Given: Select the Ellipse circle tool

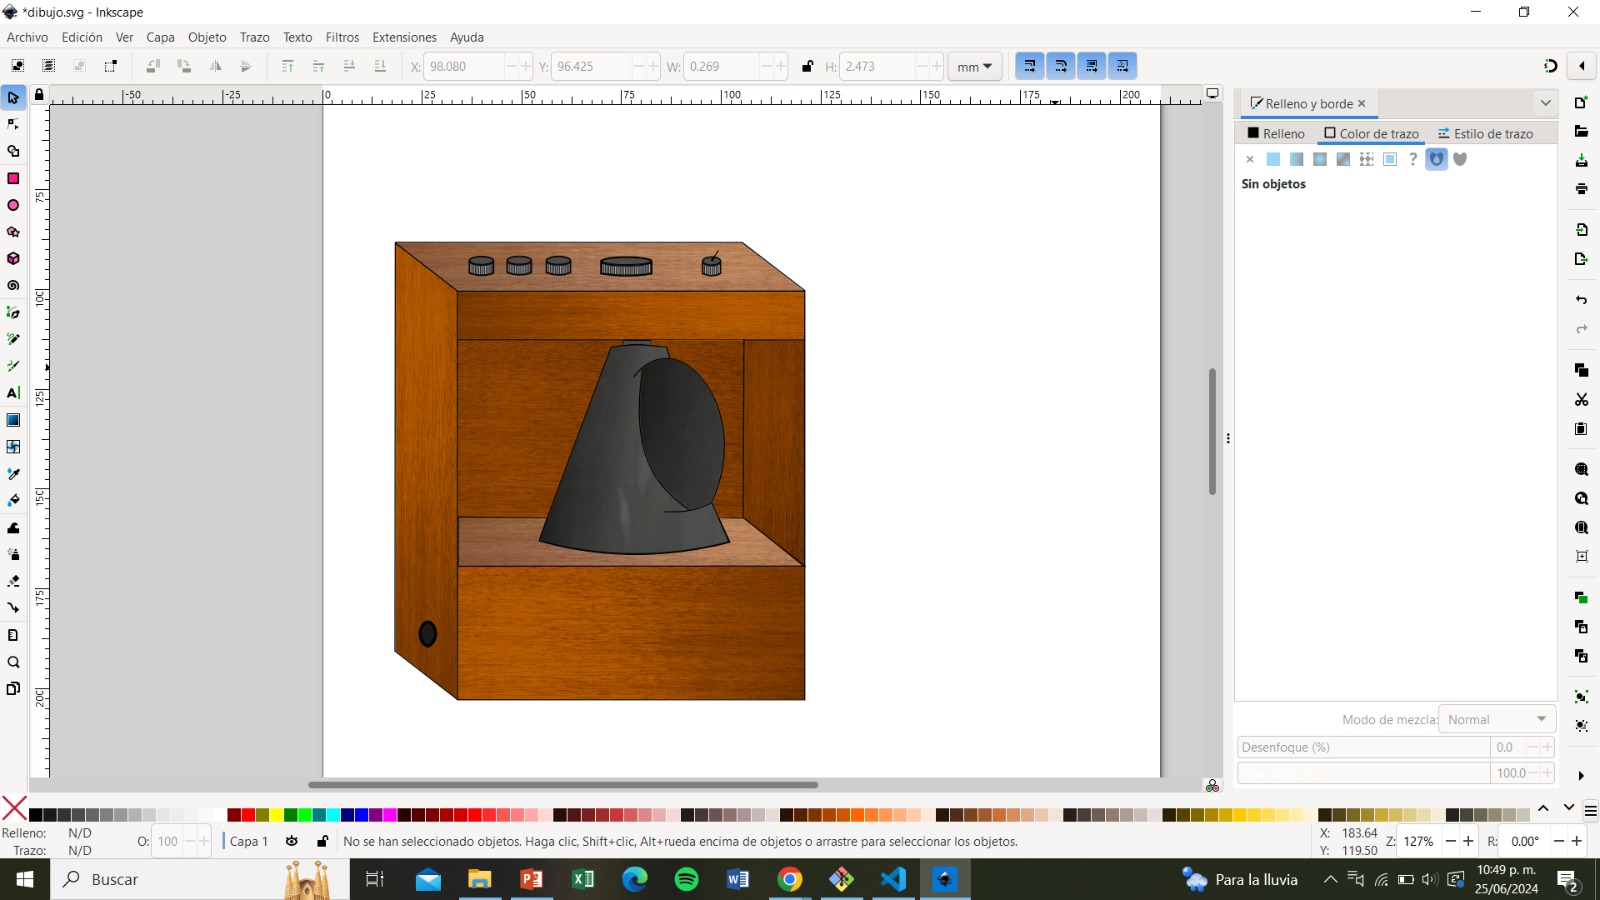Looking at the screenshot, I should click(x=13, y=205).
